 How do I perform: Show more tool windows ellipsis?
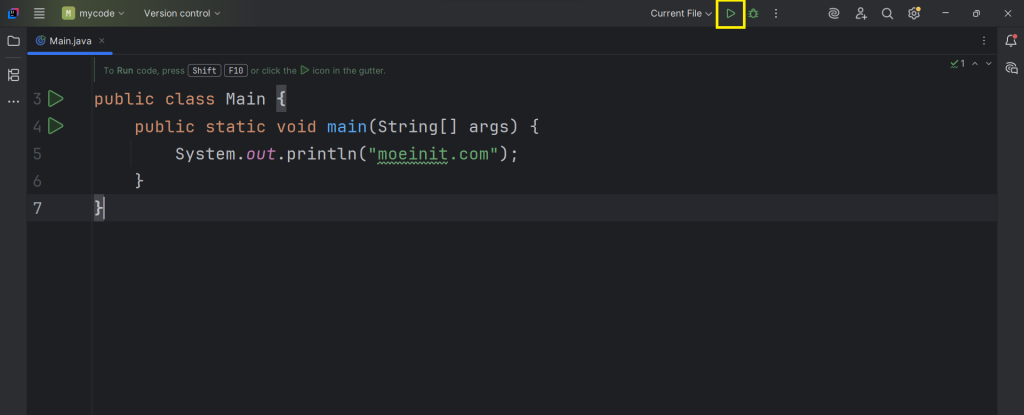point(13,102)
